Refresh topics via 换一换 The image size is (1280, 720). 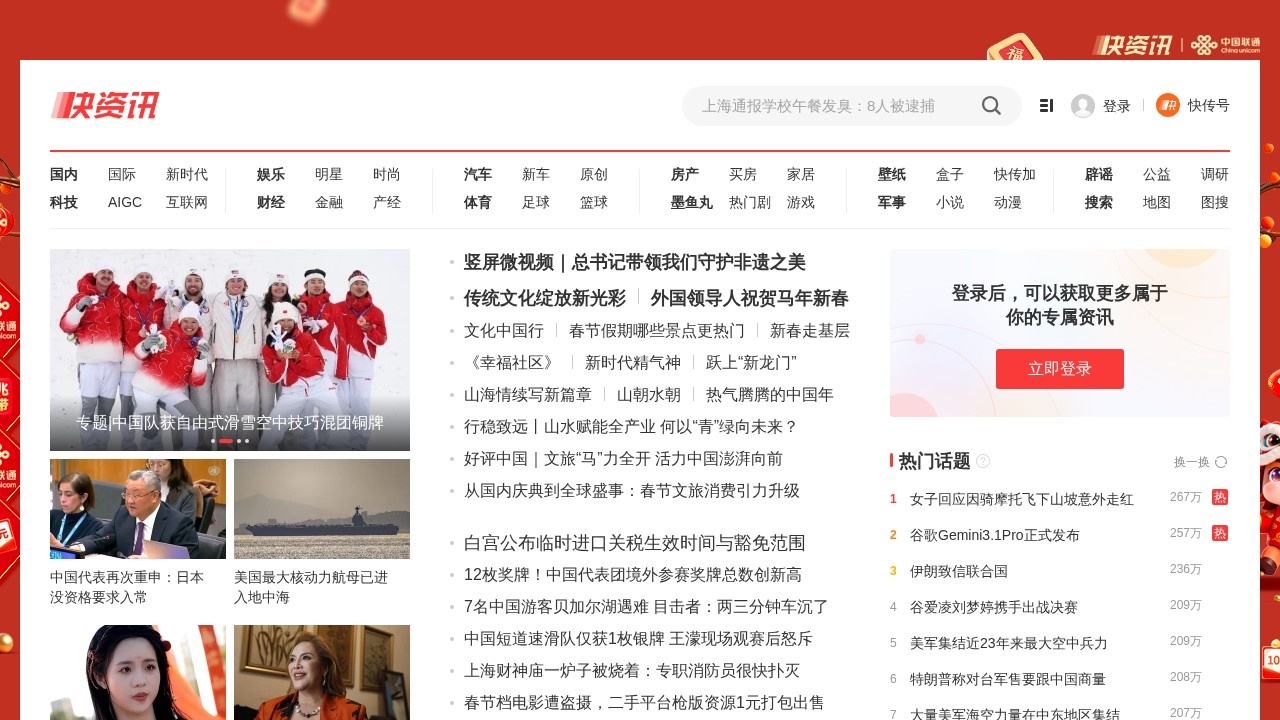click(x=1192, y=462)
